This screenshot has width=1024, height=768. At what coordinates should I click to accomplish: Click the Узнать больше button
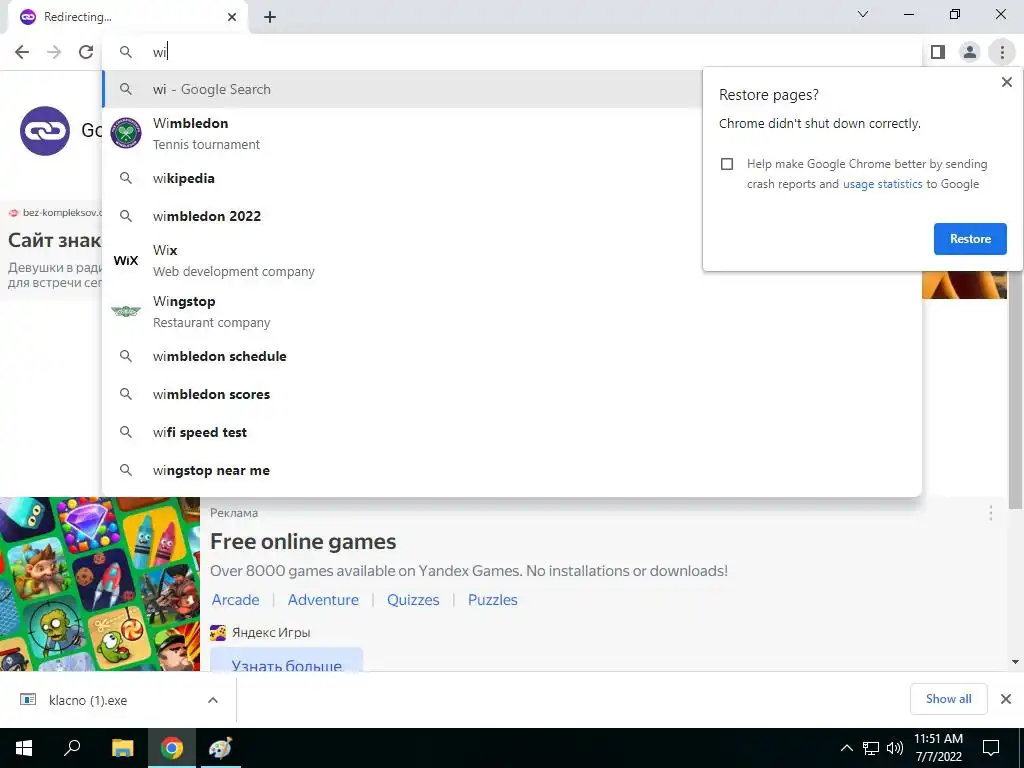286,660
